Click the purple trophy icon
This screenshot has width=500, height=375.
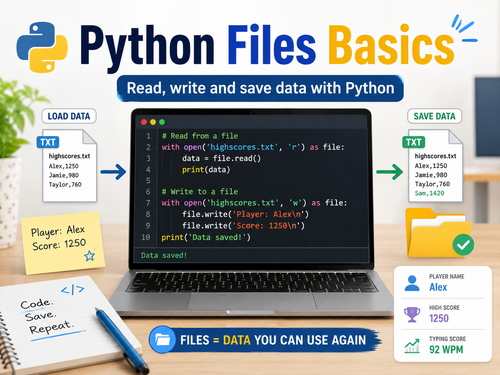click(412, 314)
